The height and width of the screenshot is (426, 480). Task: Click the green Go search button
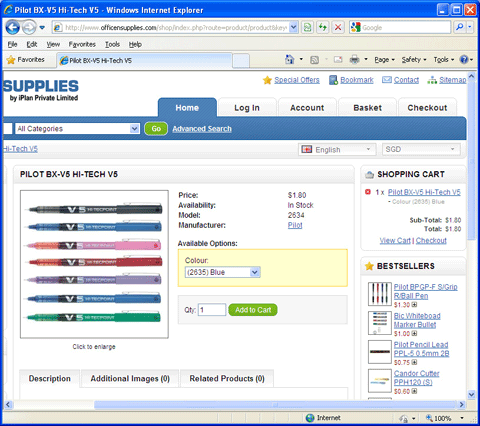(156, 129)
